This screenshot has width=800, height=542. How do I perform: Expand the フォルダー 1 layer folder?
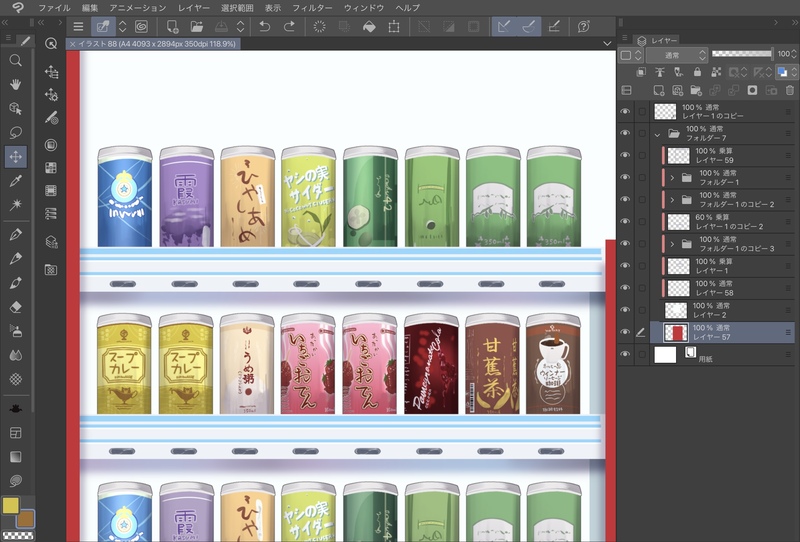click(672, 177)
